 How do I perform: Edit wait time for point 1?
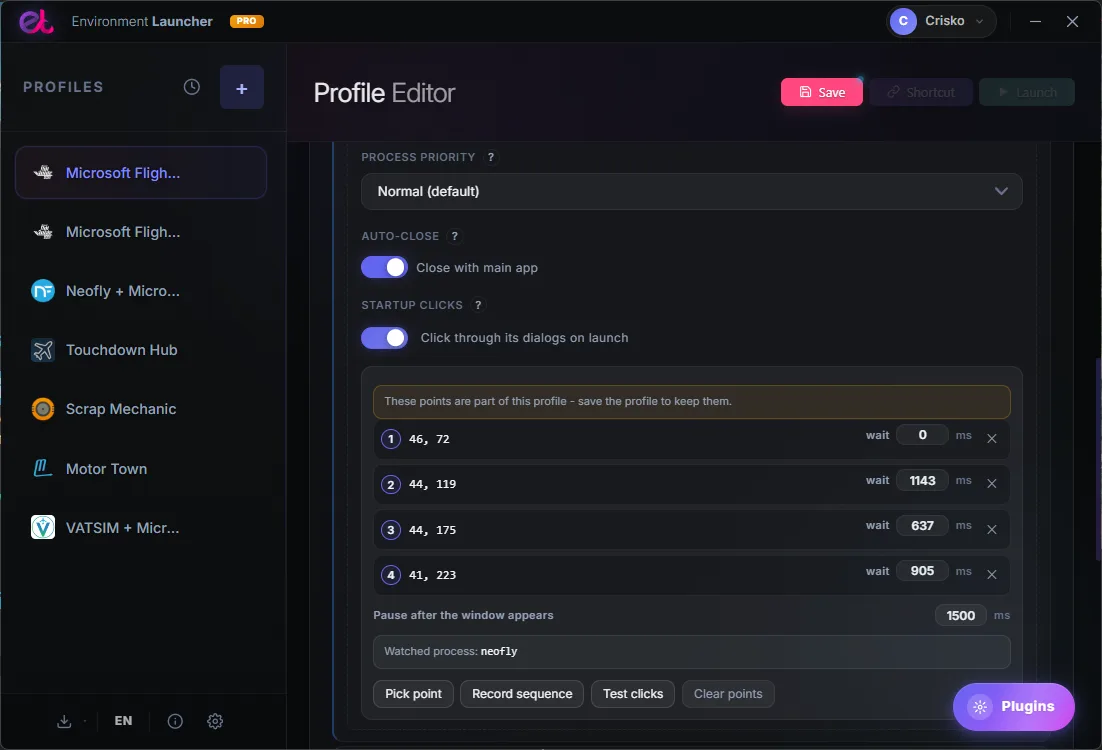pyautogui.click(x=922, y=435)
